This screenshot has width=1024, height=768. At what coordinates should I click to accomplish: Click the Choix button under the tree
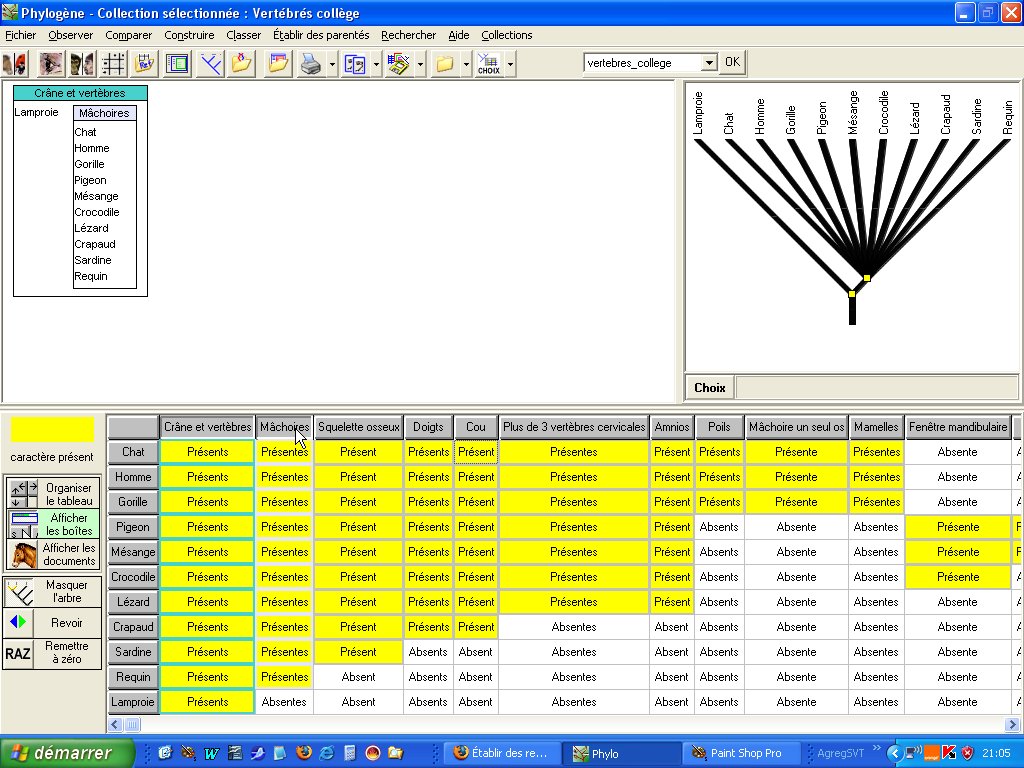pyautogui.click(x=710, y=388)
